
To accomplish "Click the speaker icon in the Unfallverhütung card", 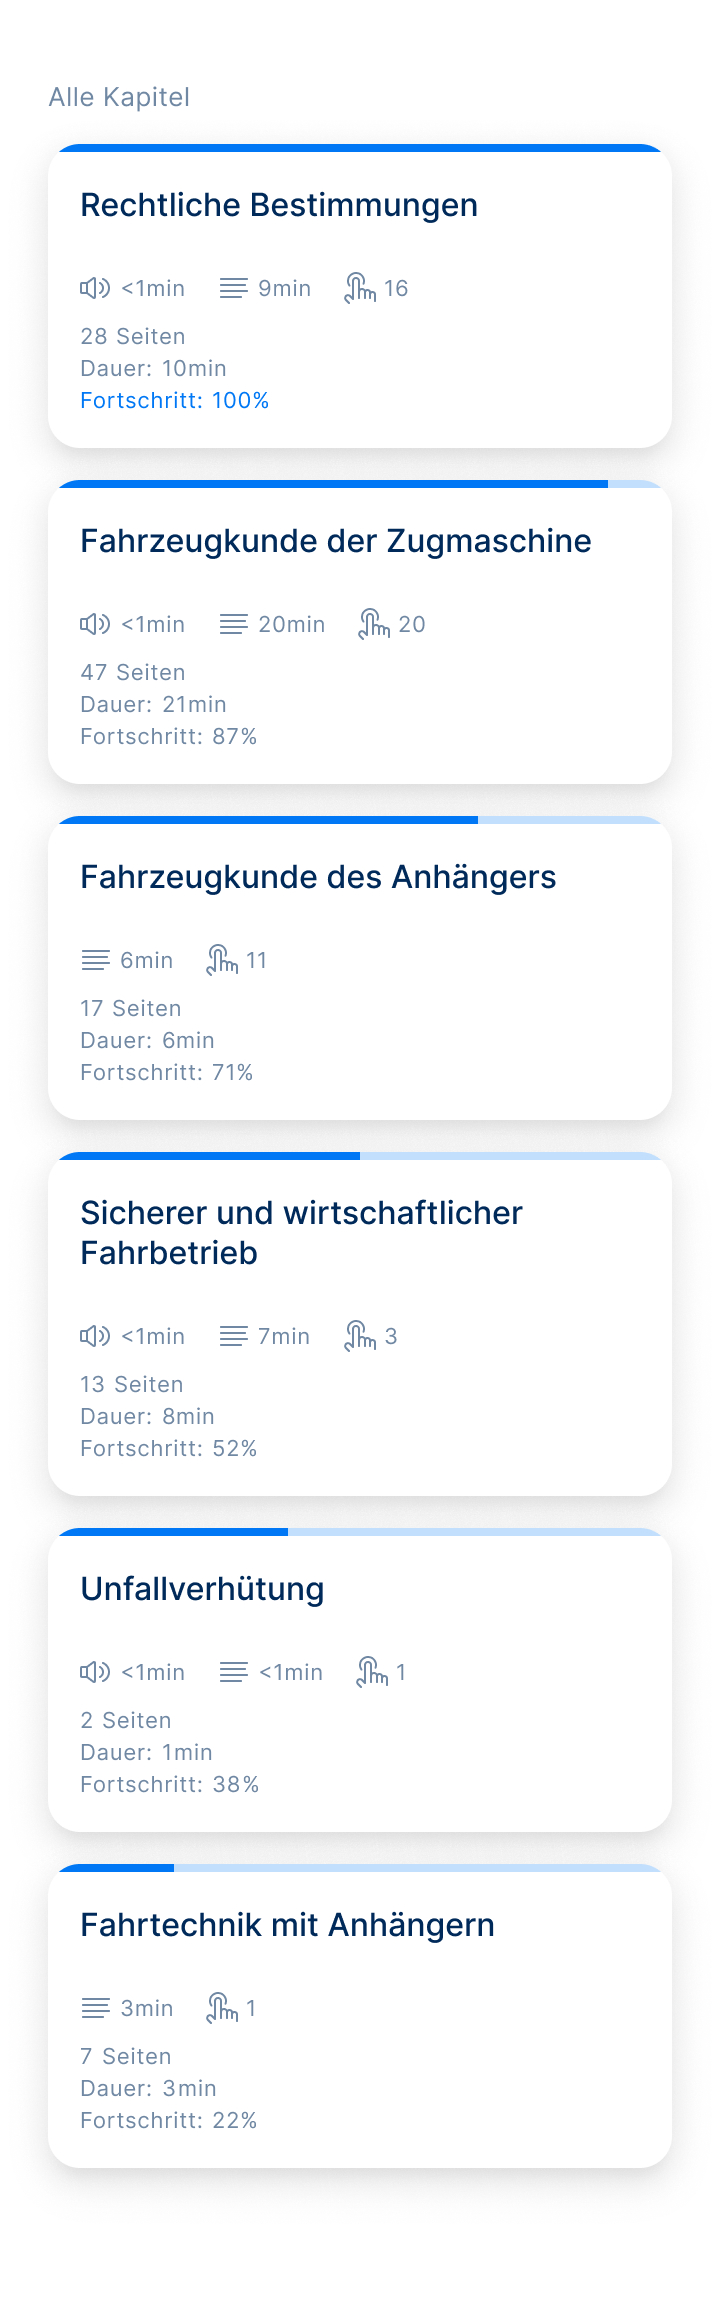I will [x=95, y=1672].
